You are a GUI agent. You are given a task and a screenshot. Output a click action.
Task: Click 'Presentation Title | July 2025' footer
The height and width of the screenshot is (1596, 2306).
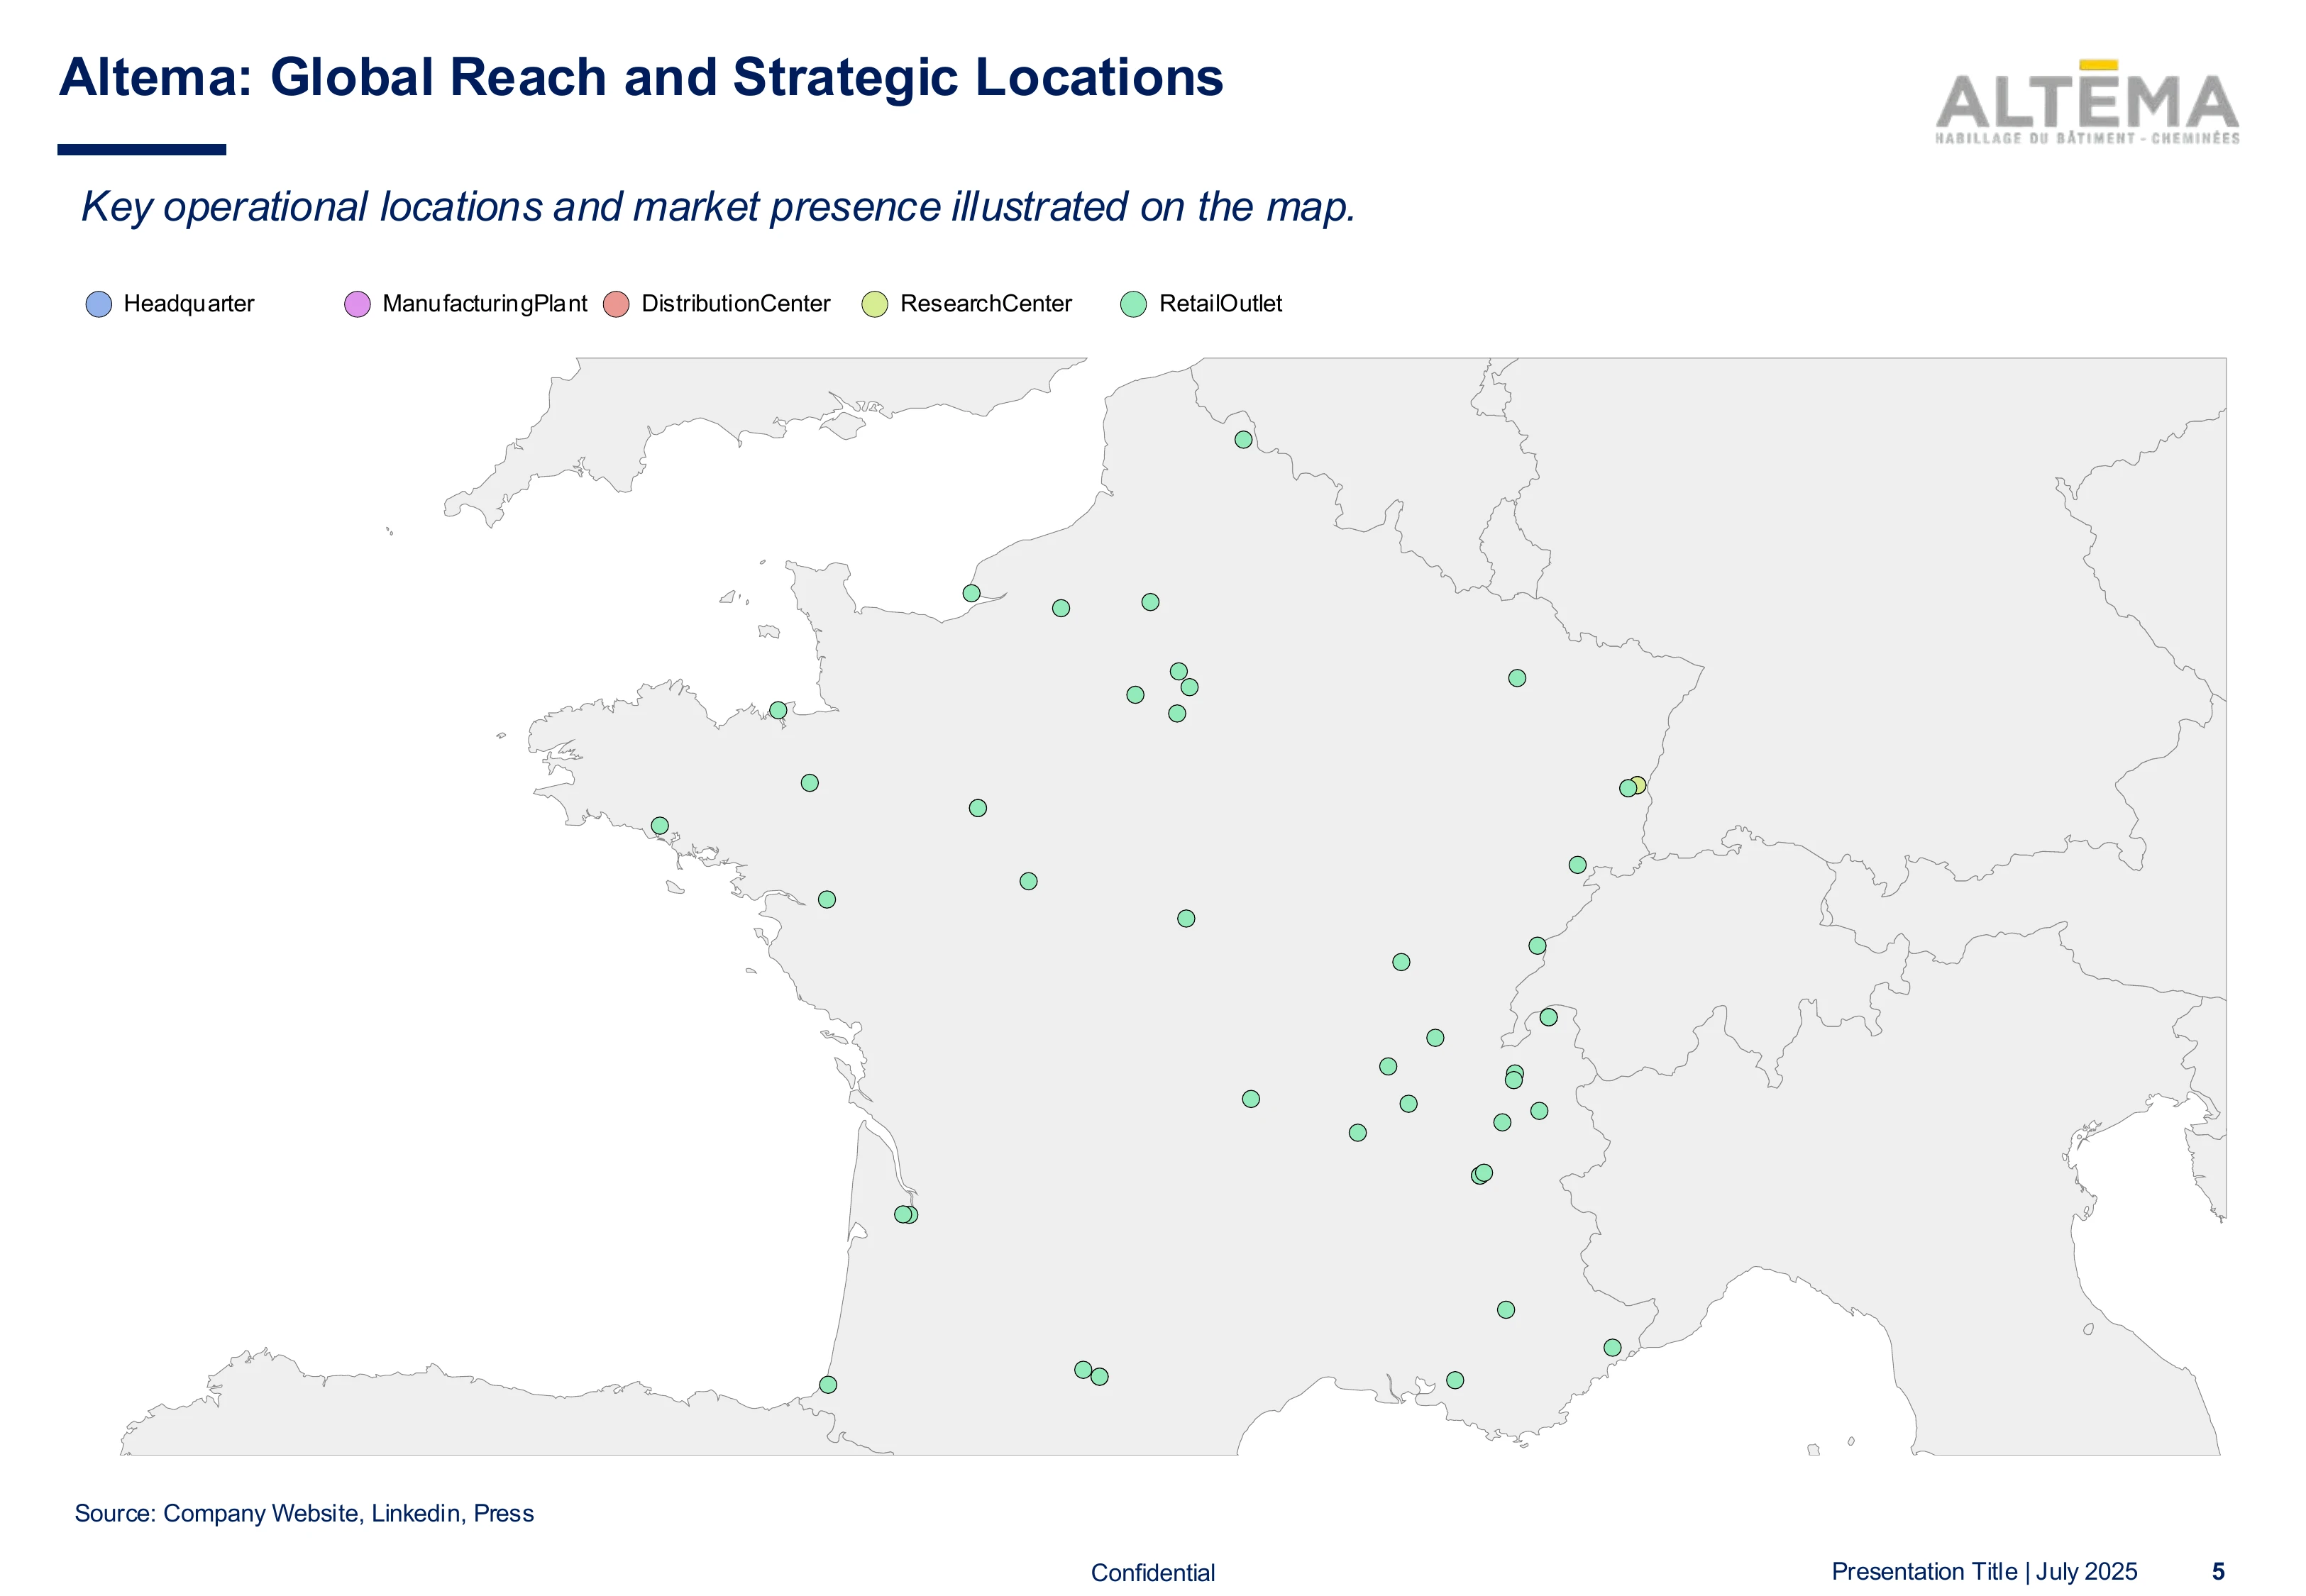point(1984,1571)
